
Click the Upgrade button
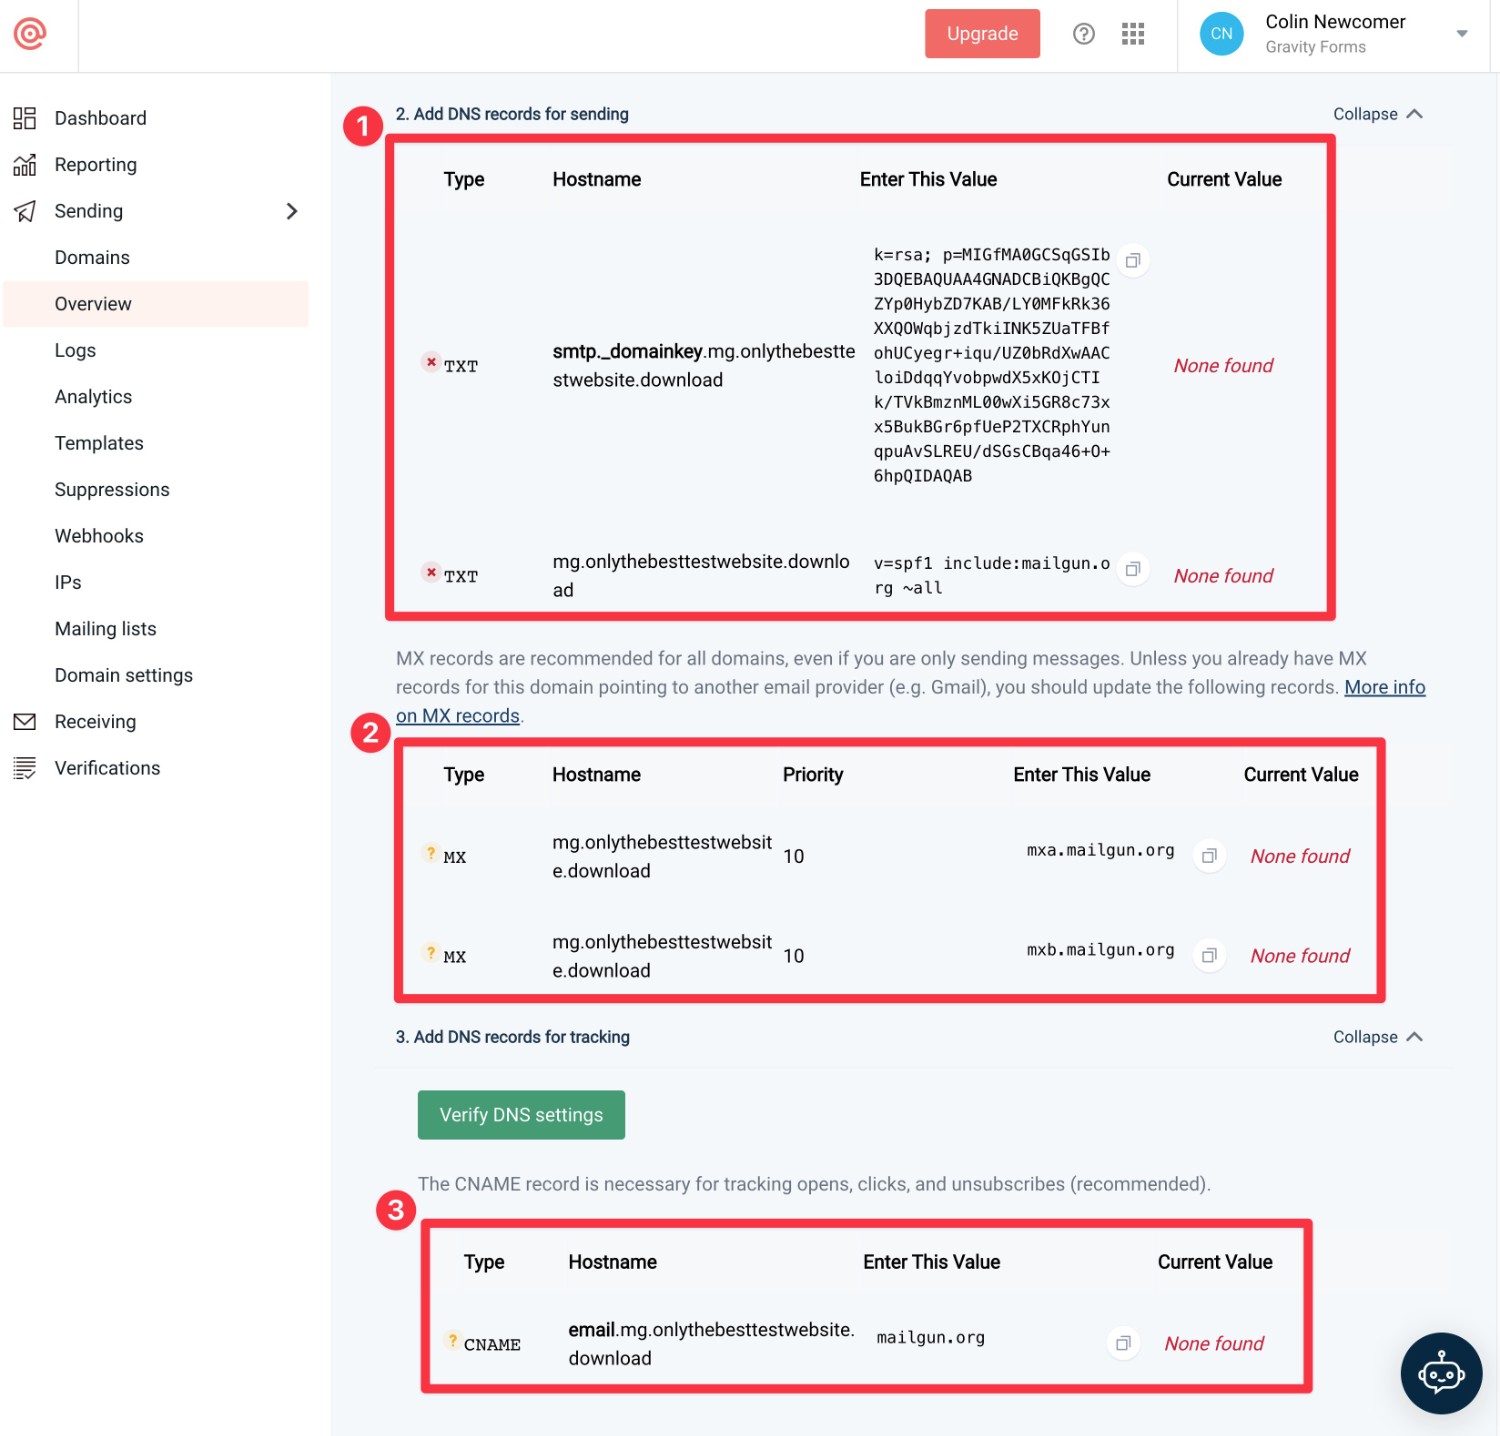pos(982,34)
